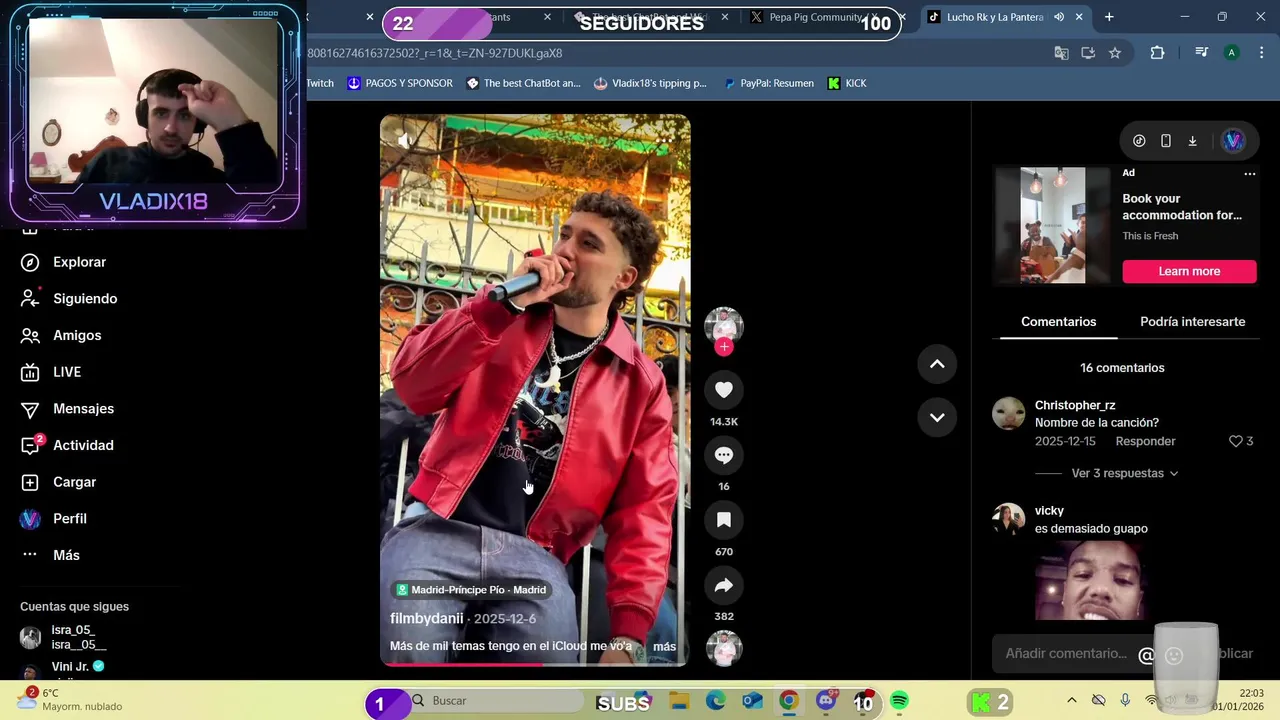This screenshot has height=720, width=1280.
Task: Seek on the red video progress bar
Action: point(535,664)
